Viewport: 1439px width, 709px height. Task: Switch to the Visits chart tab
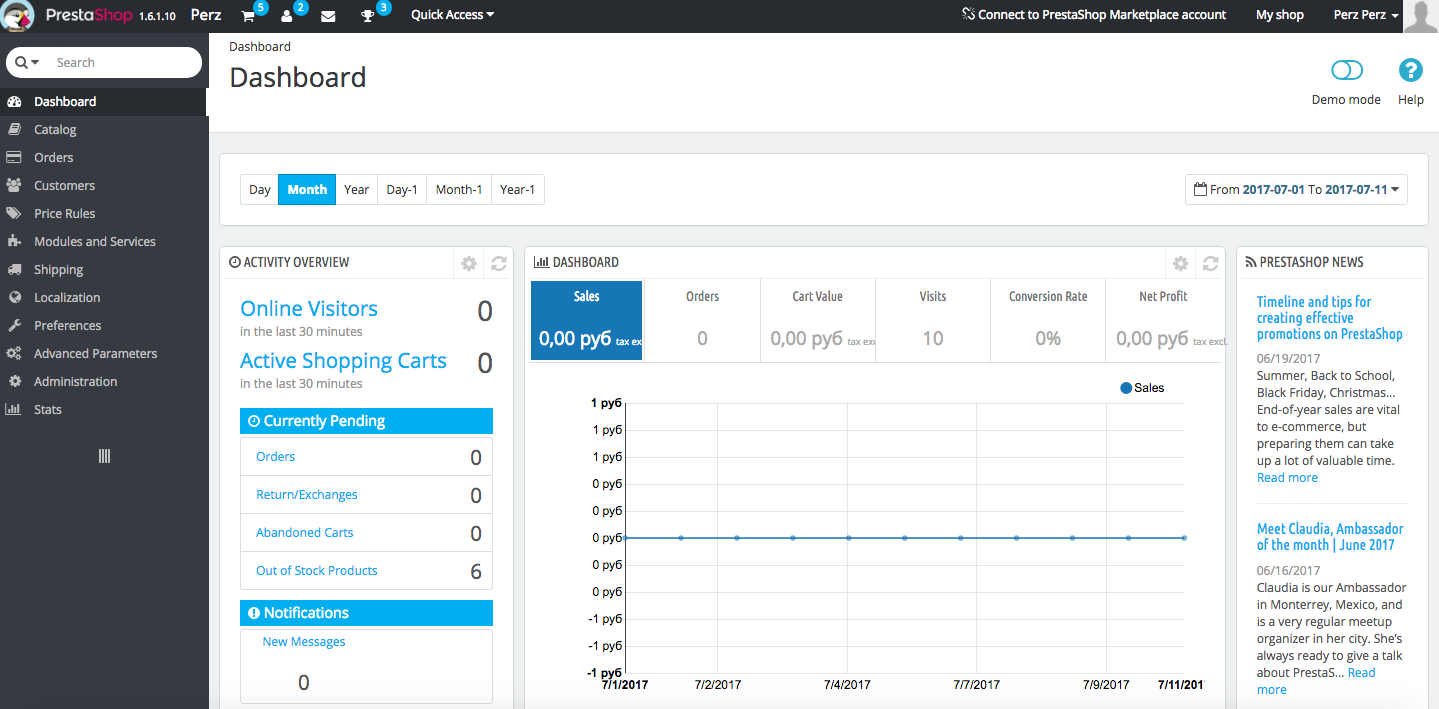click(x=933, y=320)
